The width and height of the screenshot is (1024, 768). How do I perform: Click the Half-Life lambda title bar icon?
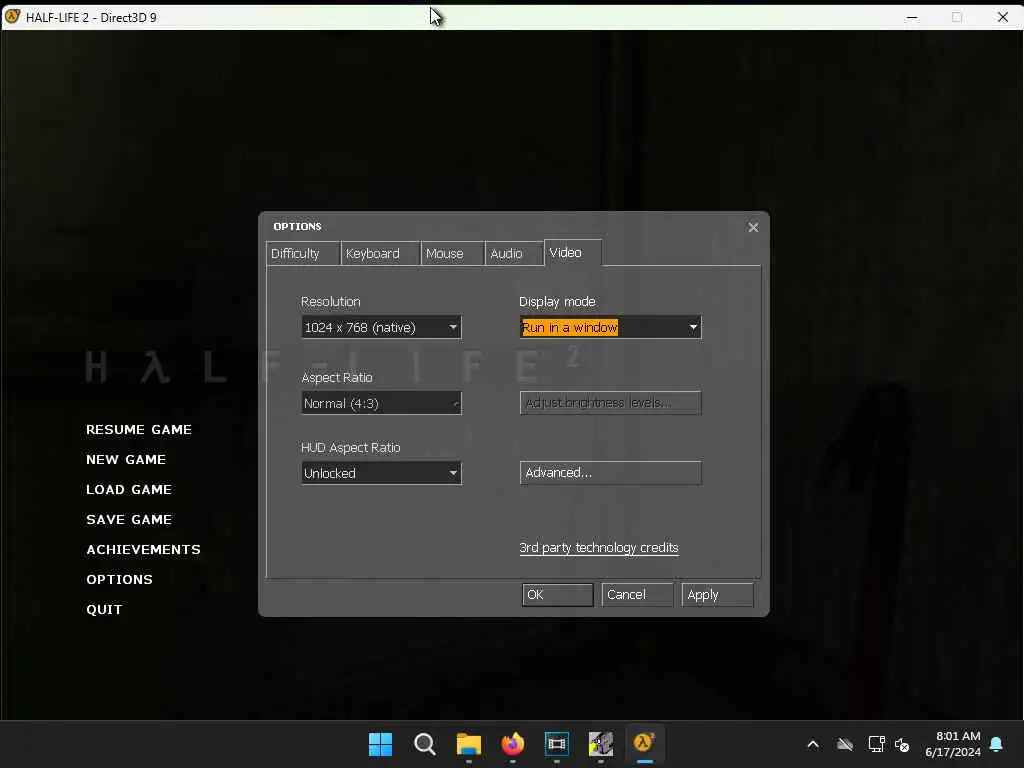point(12,17)
